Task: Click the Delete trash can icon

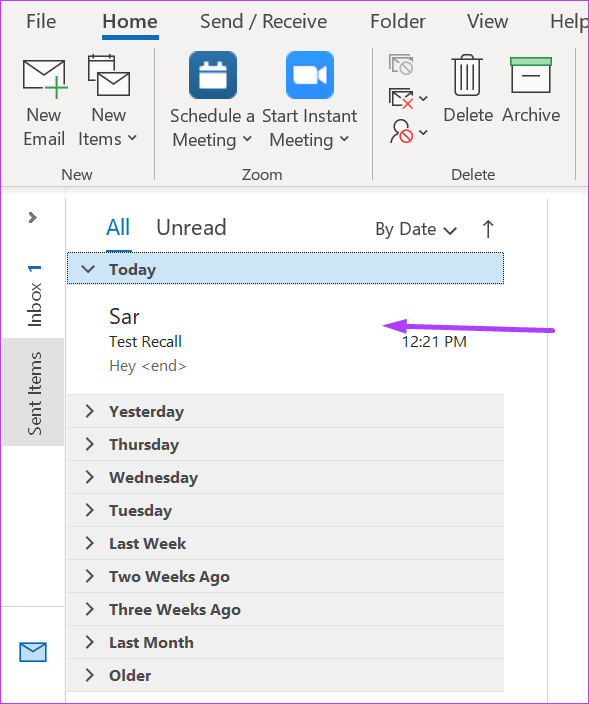Action: point(467,75)
